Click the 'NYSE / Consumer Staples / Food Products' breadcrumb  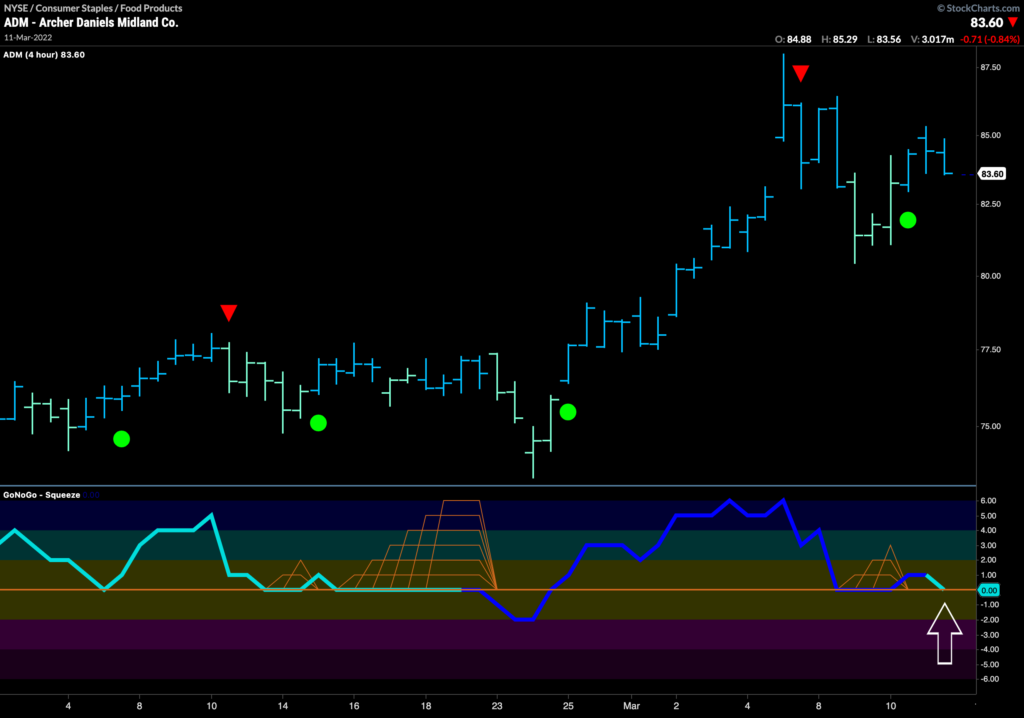(93, 8)
